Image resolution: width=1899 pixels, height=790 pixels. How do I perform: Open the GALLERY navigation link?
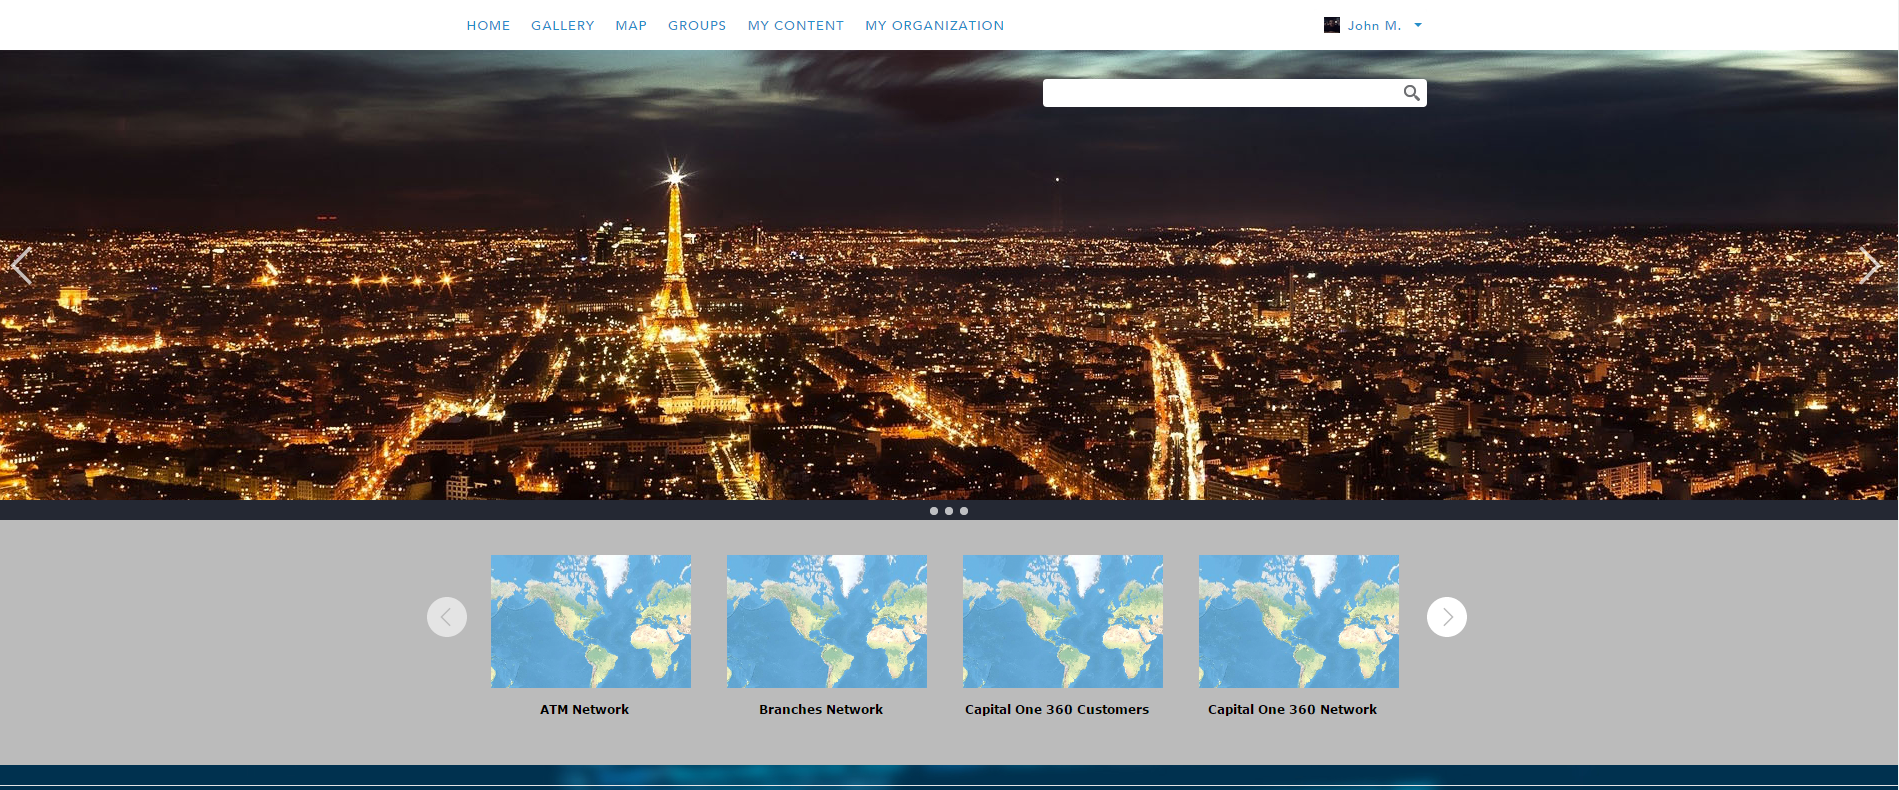tap(562, 26)
